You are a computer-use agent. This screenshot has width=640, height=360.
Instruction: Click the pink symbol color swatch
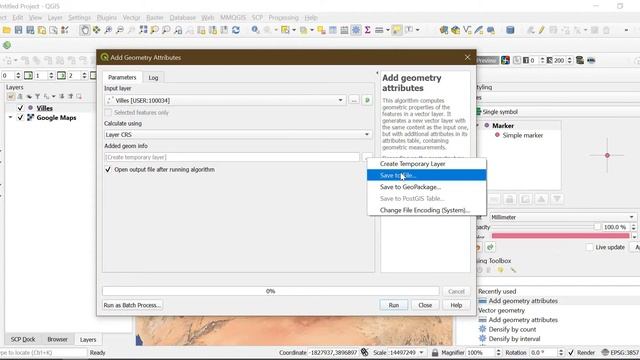pyautogui.click(x=561, y=236)
